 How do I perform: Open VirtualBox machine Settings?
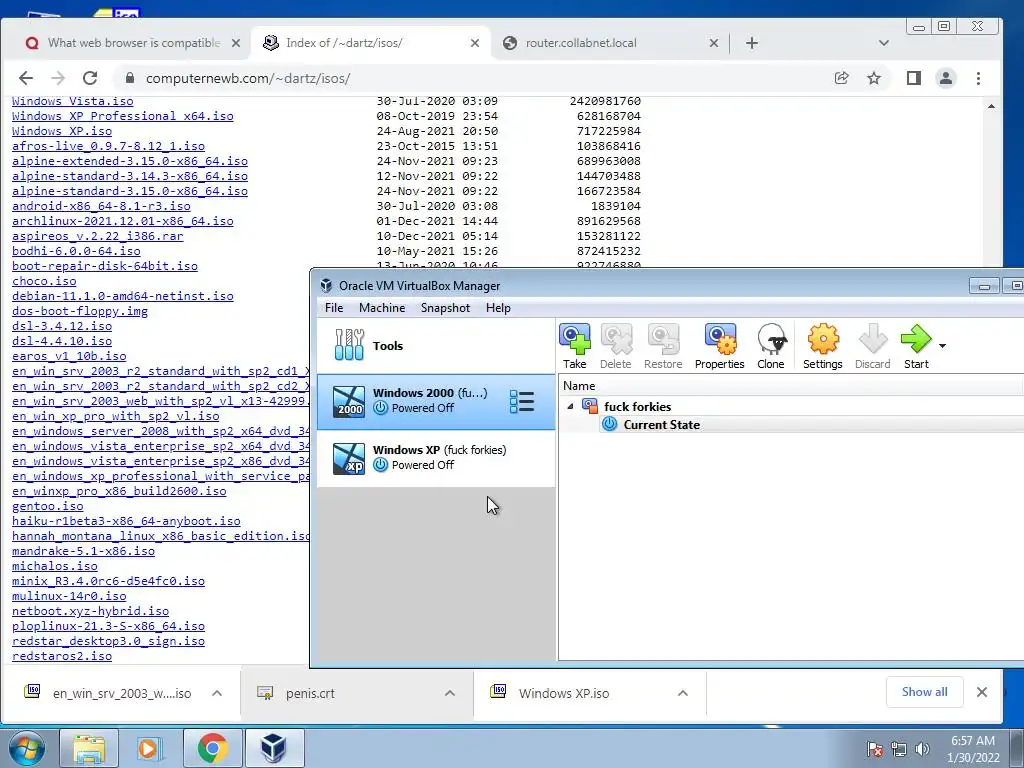(x=822, y=347)
